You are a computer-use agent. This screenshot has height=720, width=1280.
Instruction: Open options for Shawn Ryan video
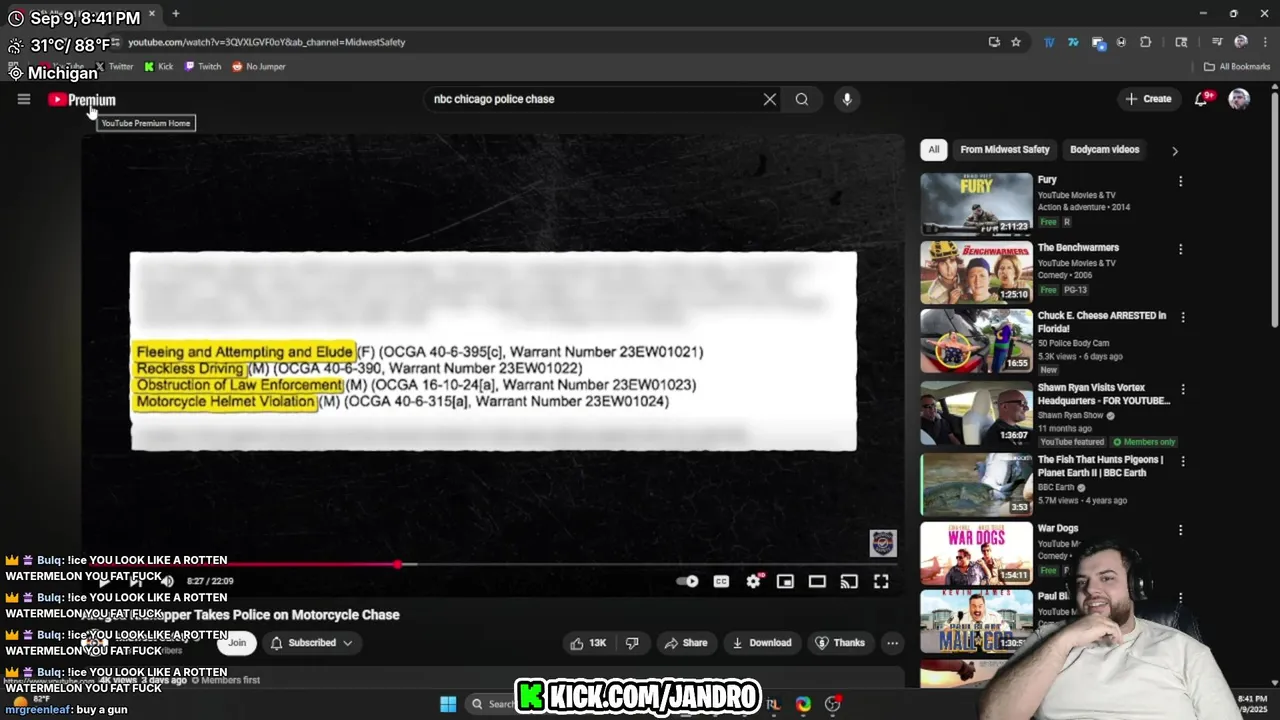click(1183, 389)
